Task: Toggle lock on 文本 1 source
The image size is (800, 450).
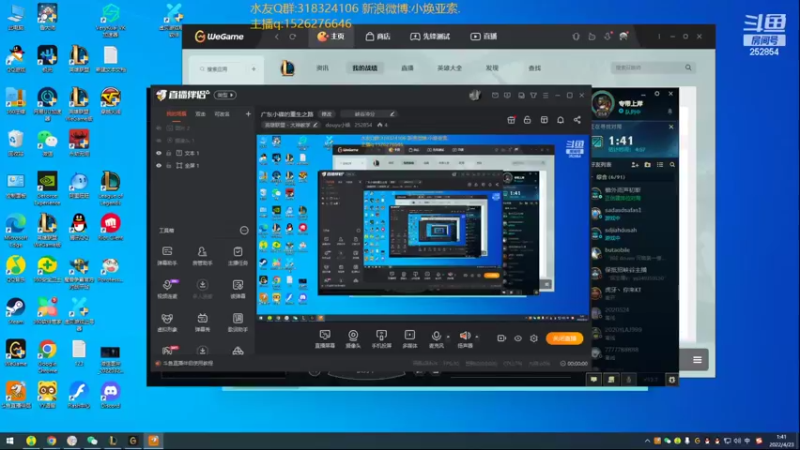Action: click(x=168, y=153)
